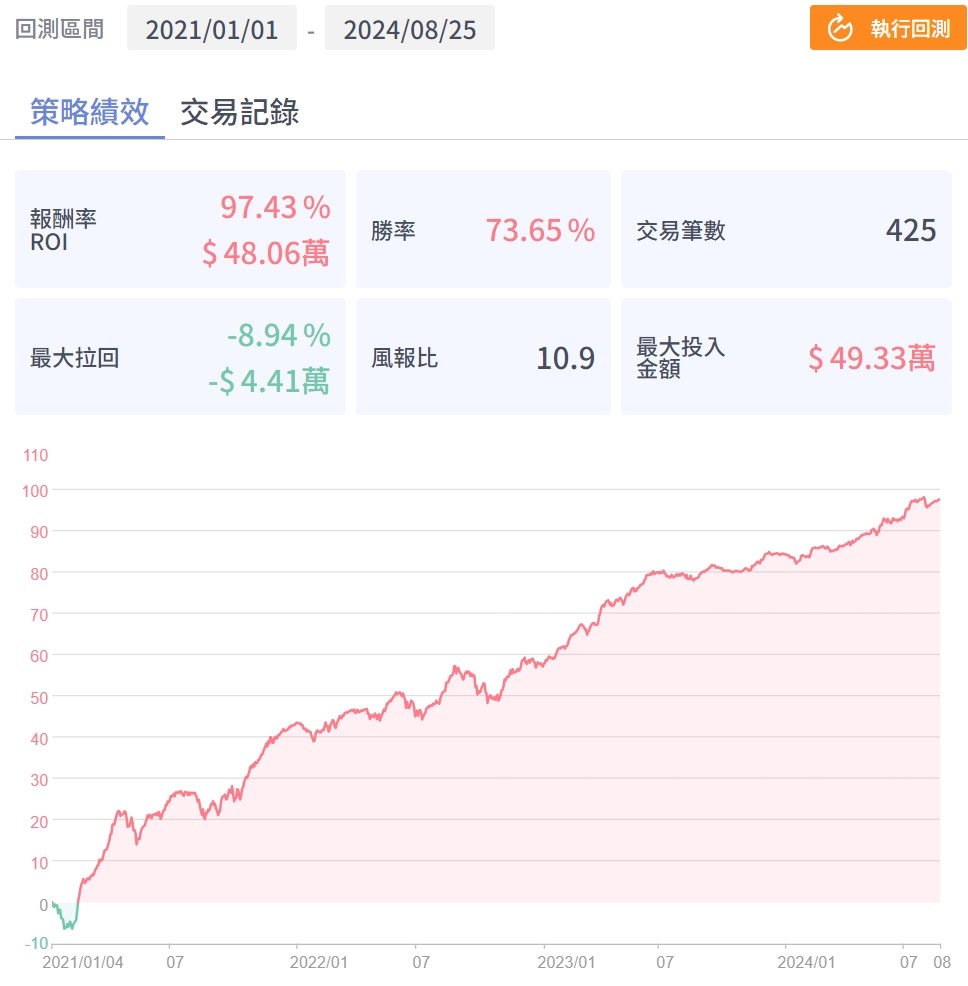Click the 執行回測 button

(888, 28)
